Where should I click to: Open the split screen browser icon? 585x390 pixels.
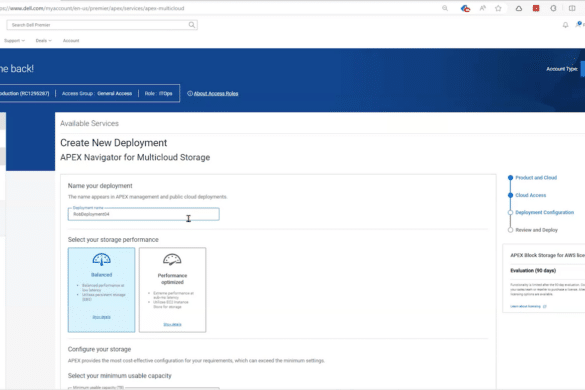(x=572, y=8)
